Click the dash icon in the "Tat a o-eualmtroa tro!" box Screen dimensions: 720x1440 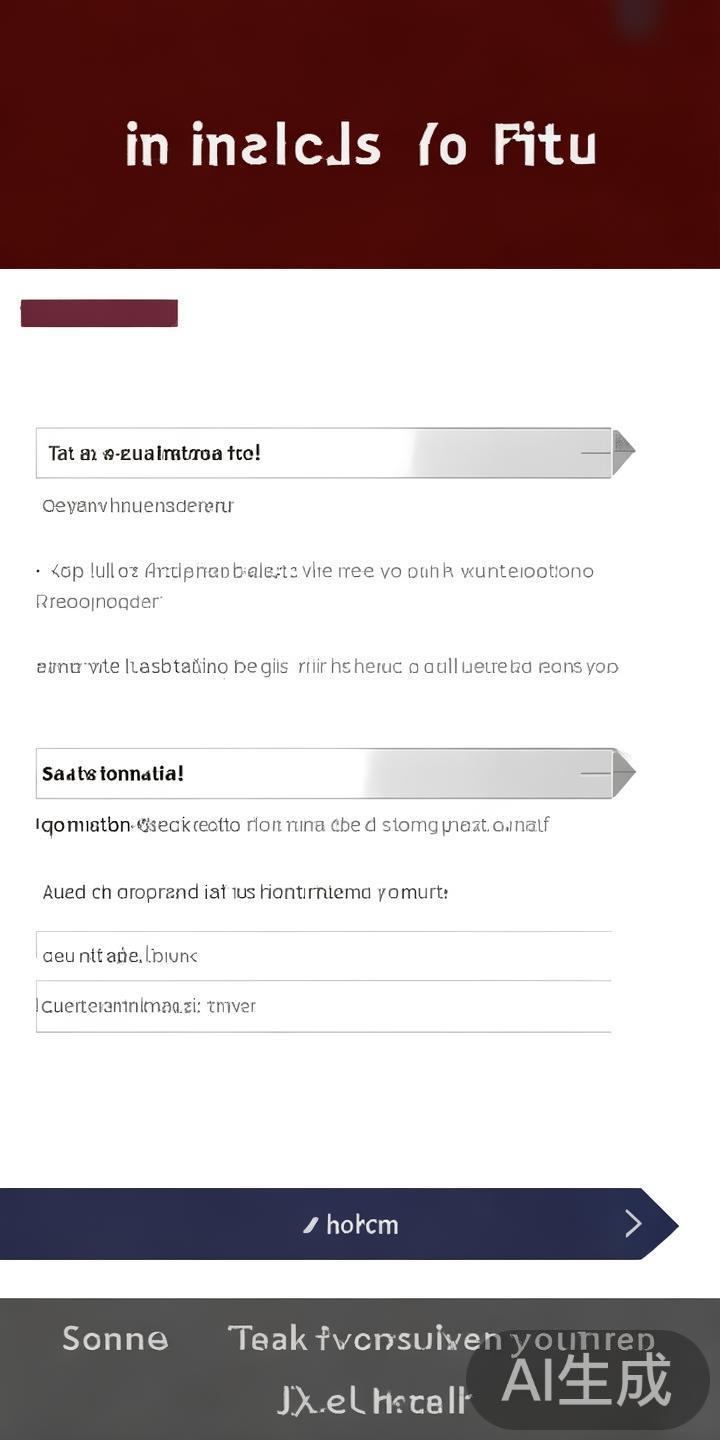tap(595, 453)
